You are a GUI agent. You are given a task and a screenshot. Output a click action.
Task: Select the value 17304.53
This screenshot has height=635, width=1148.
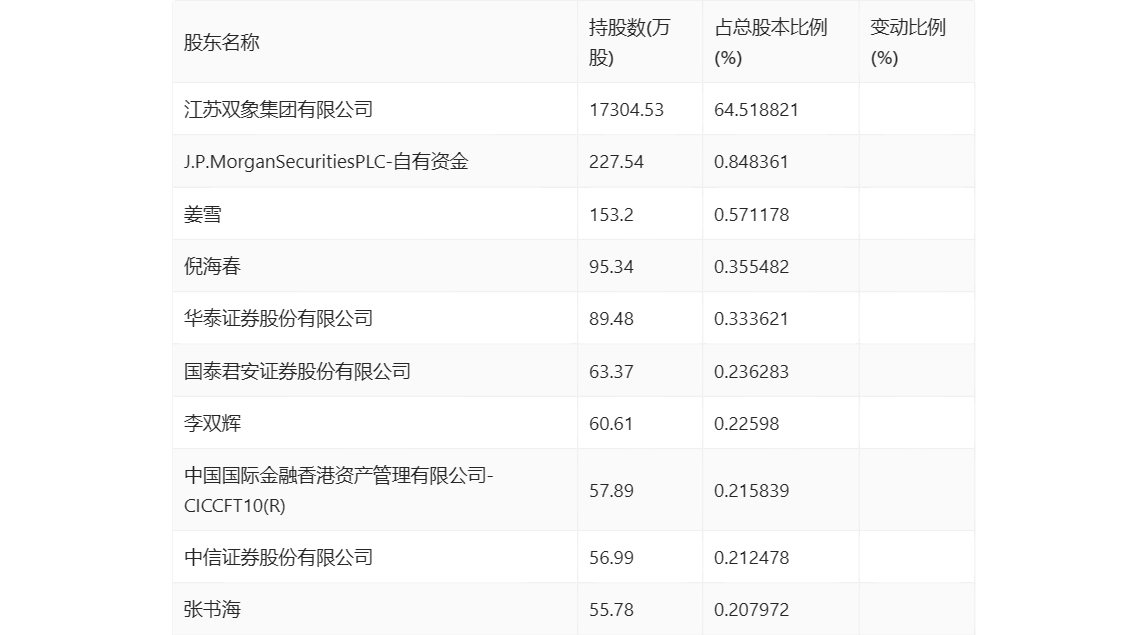point(626,110)
